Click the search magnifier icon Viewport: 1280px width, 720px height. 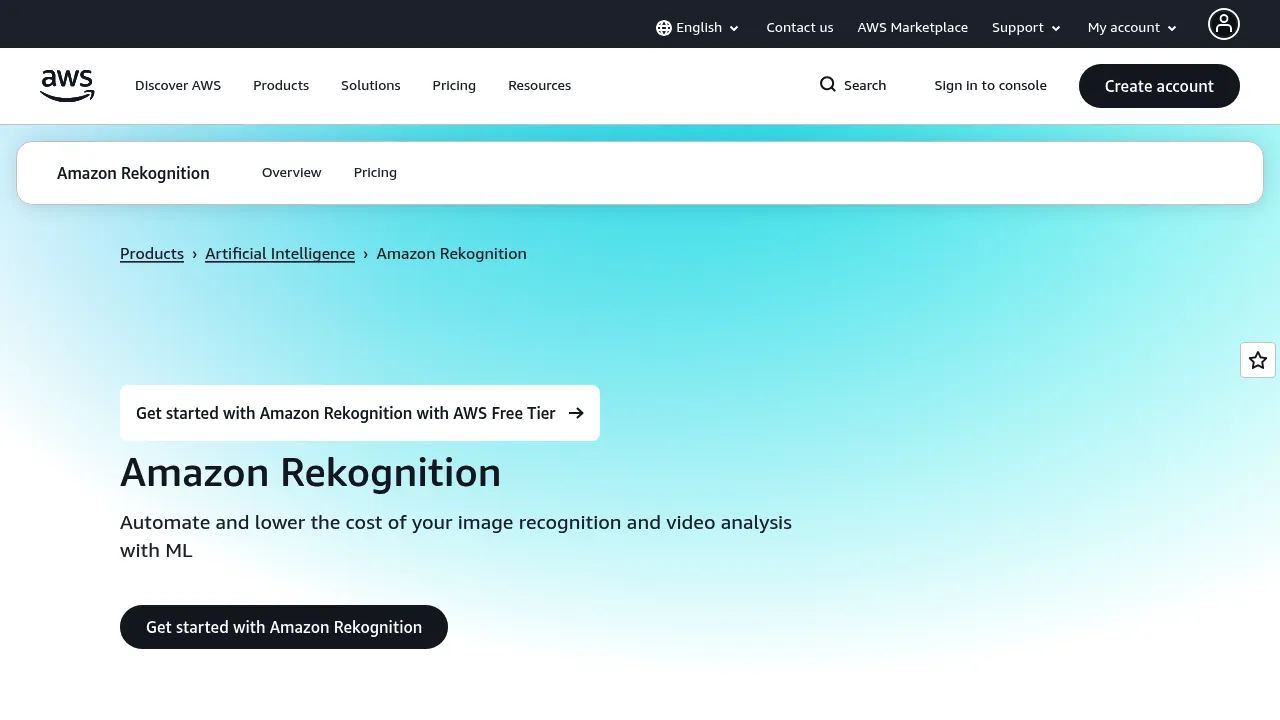point(828,84)
